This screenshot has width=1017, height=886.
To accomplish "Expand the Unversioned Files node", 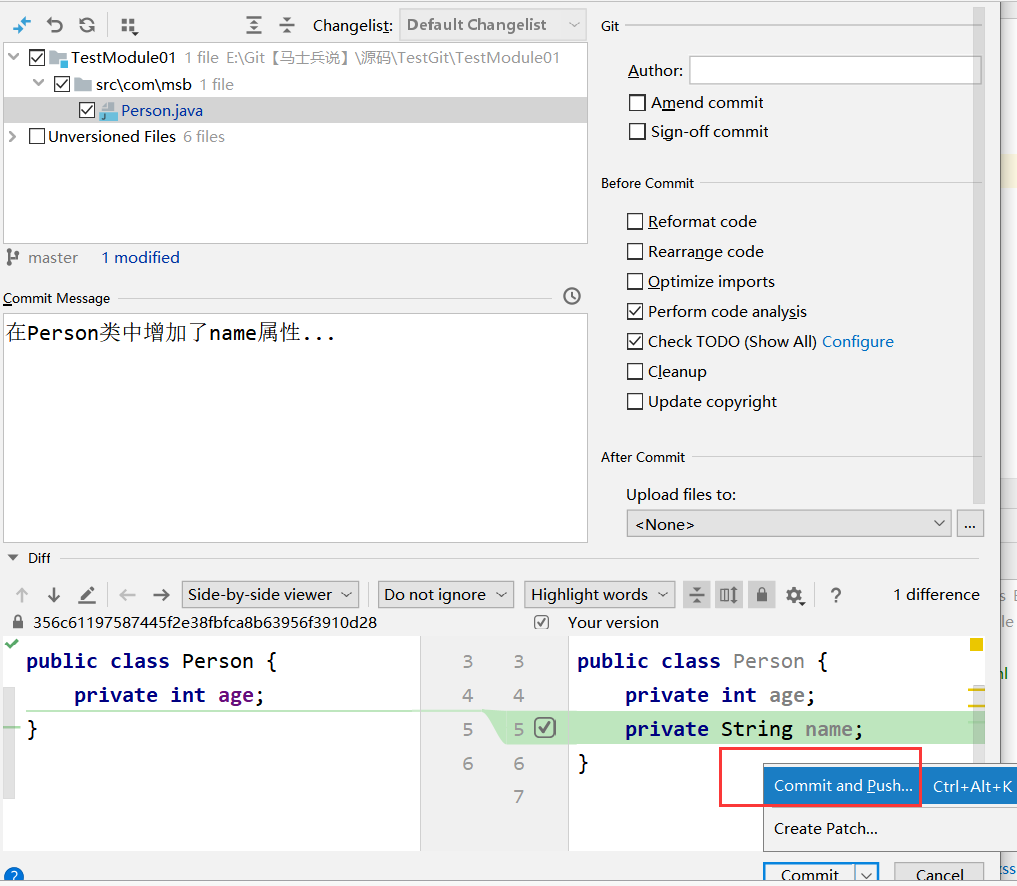I will [14, 136].
